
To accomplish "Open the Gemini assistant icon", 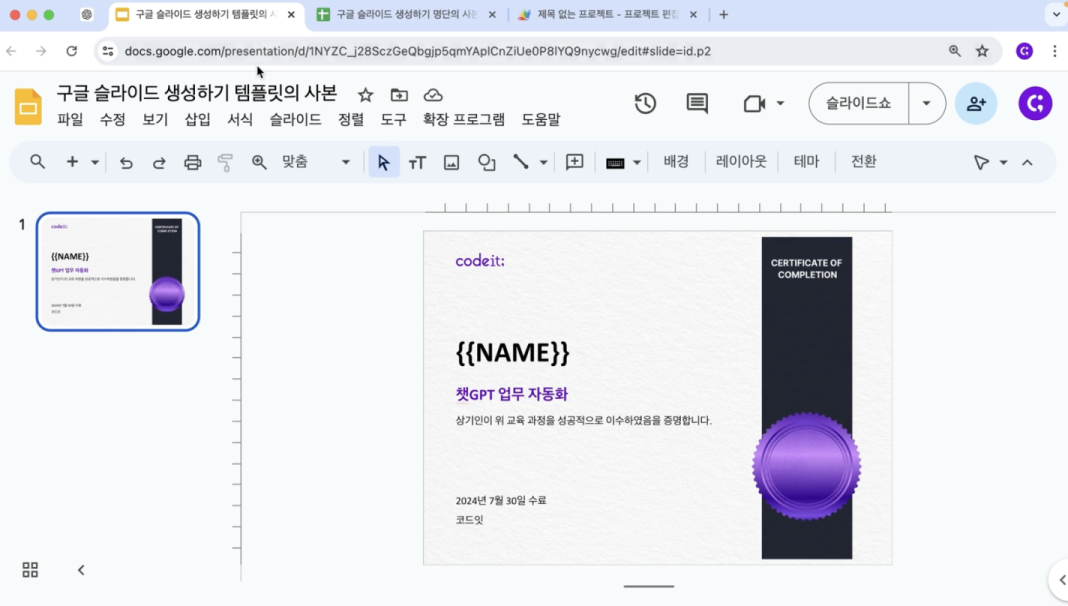I will click(x=1035, y=103).
